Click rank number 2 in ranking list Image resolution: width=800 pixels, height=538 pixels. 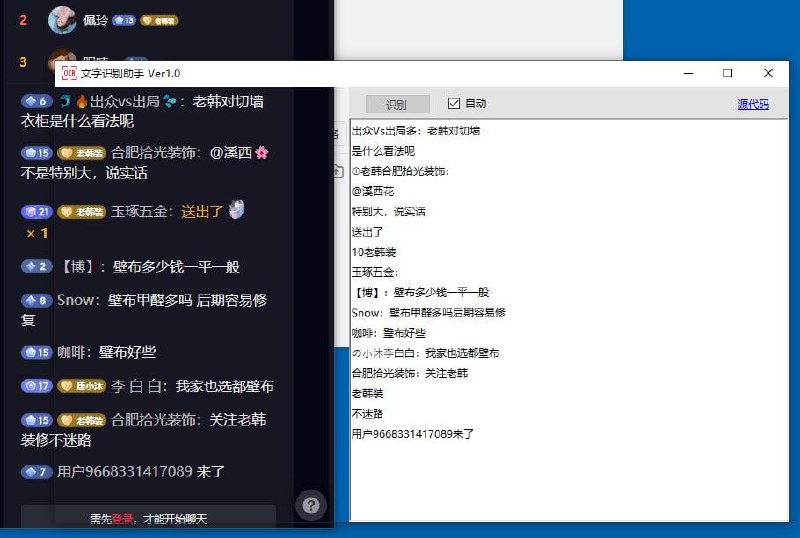[x=23, y=20]
